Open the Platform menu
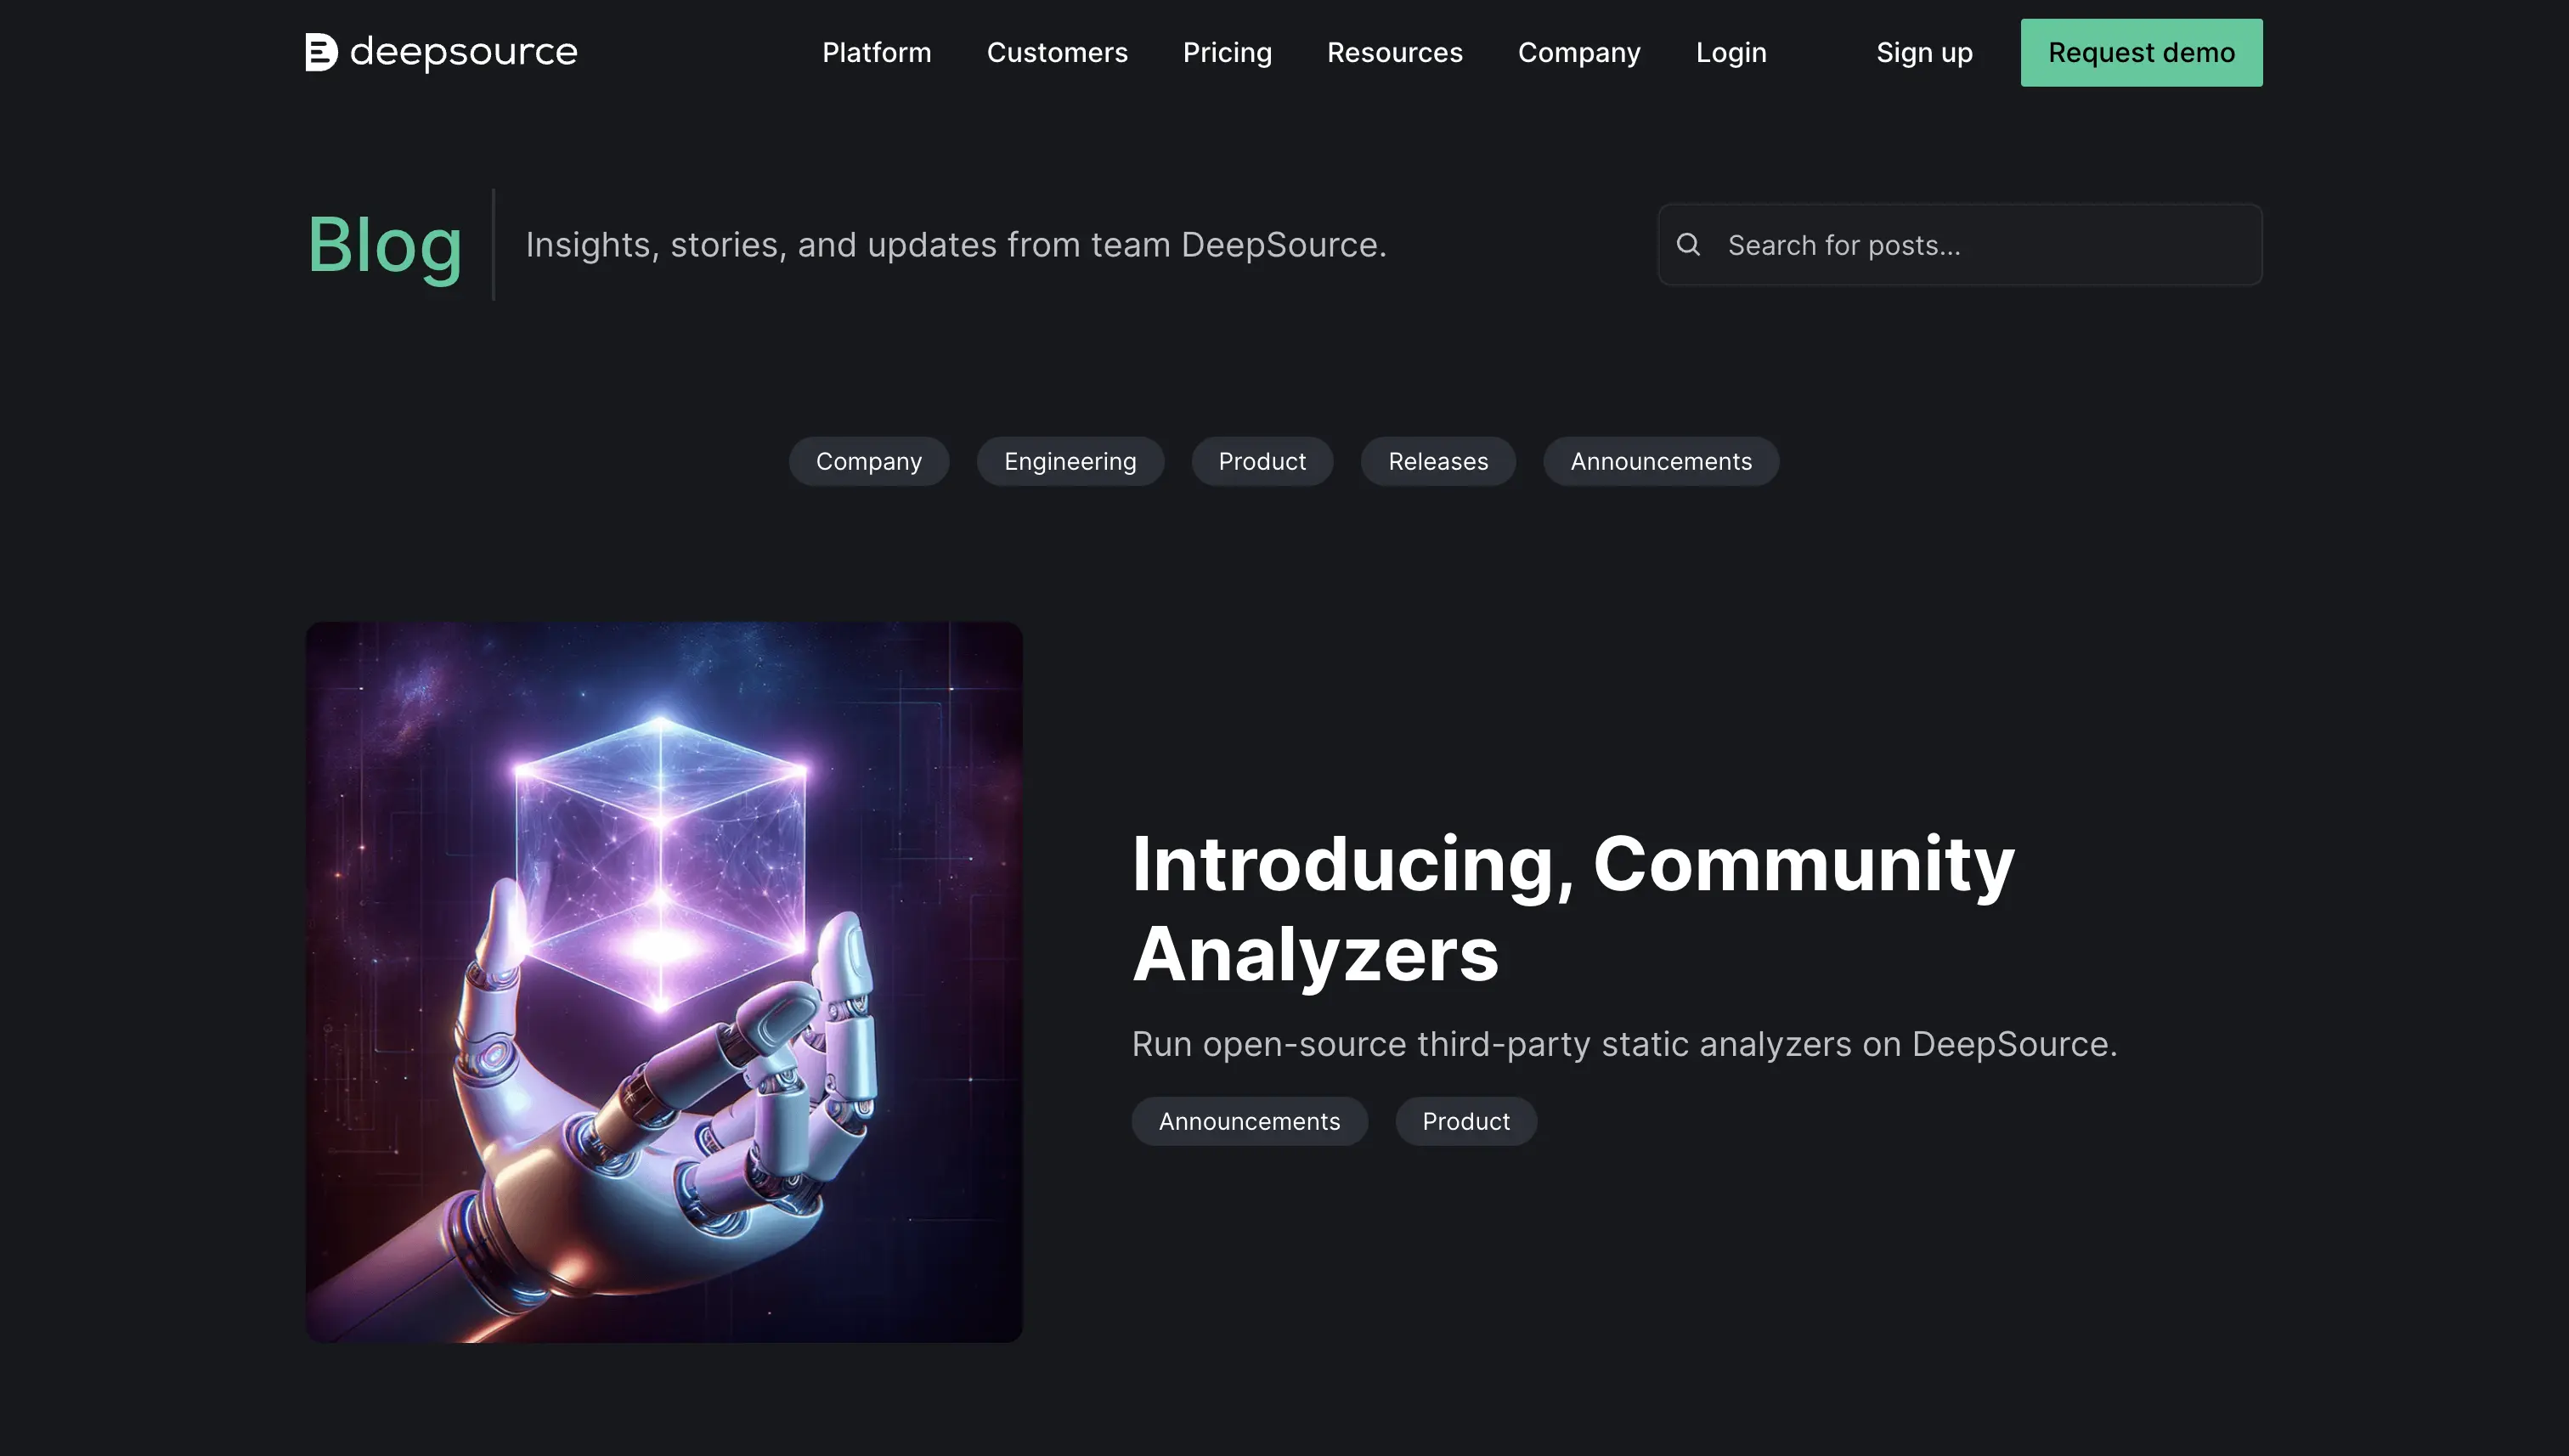Viewport: 2569px width, 1456px height. pyautogui.click(x=877, y=52)
